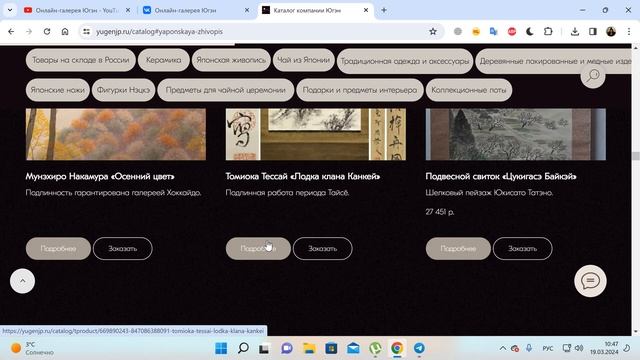Open Google Translate extension icon
640x360 pixels.
point(493,31)
